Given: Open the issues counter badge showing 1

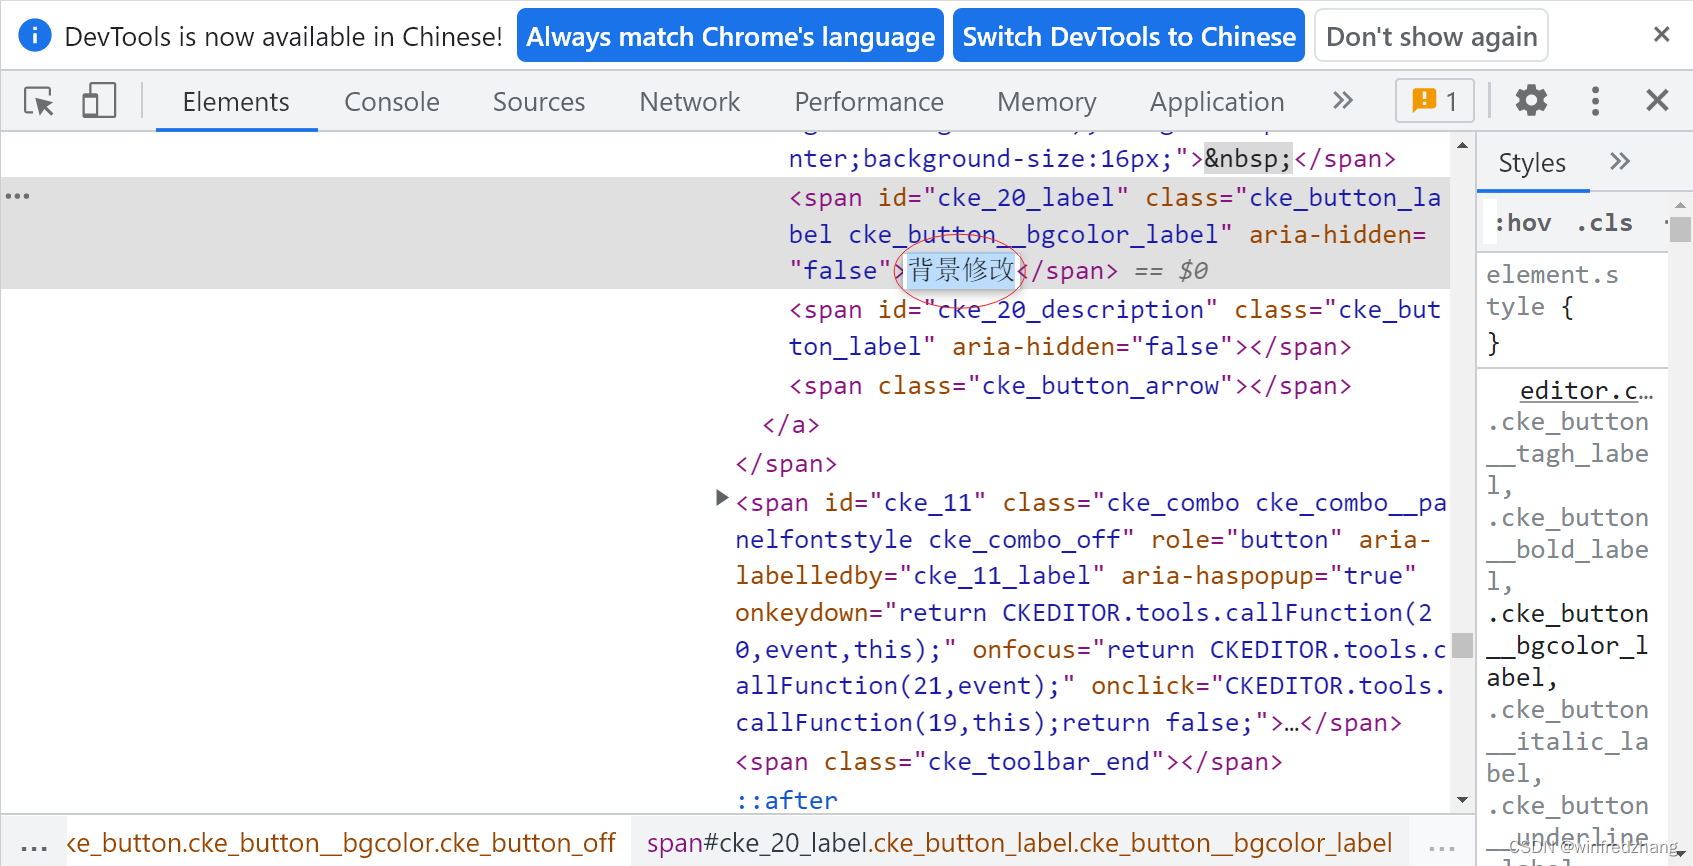Looking at the screenshot, I should [x=1434, y=101].
